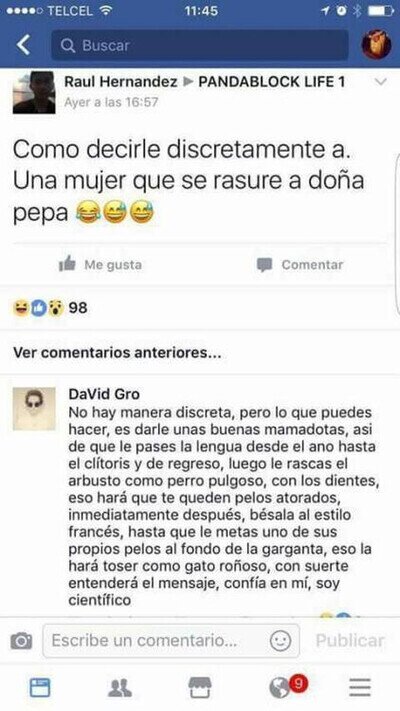
Task: Tap the Comentar button
Action: [300, 264]
